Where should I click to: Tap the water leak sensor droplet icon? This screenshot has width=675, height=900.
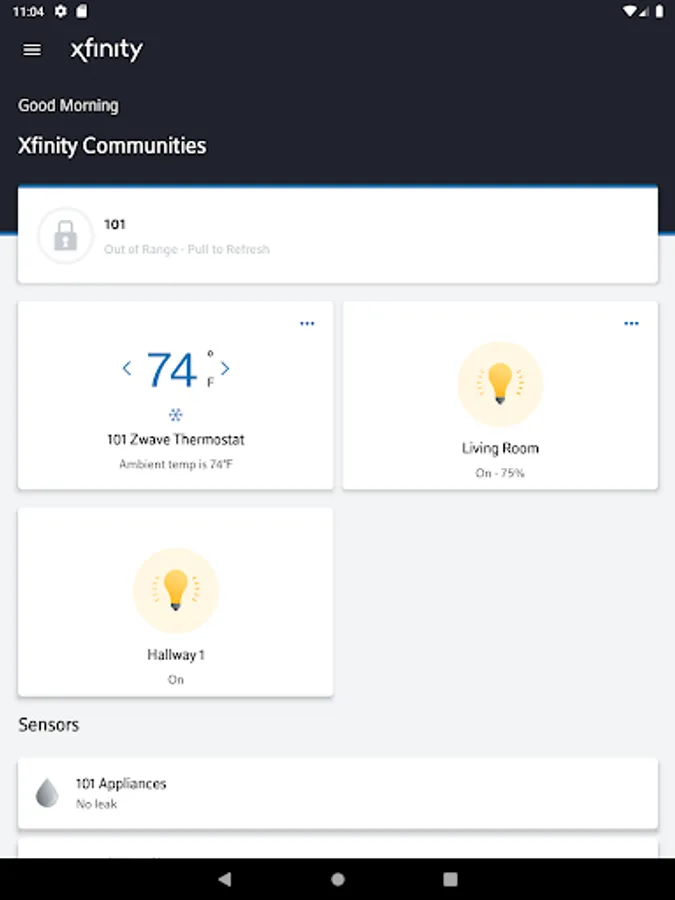(47, 793)
